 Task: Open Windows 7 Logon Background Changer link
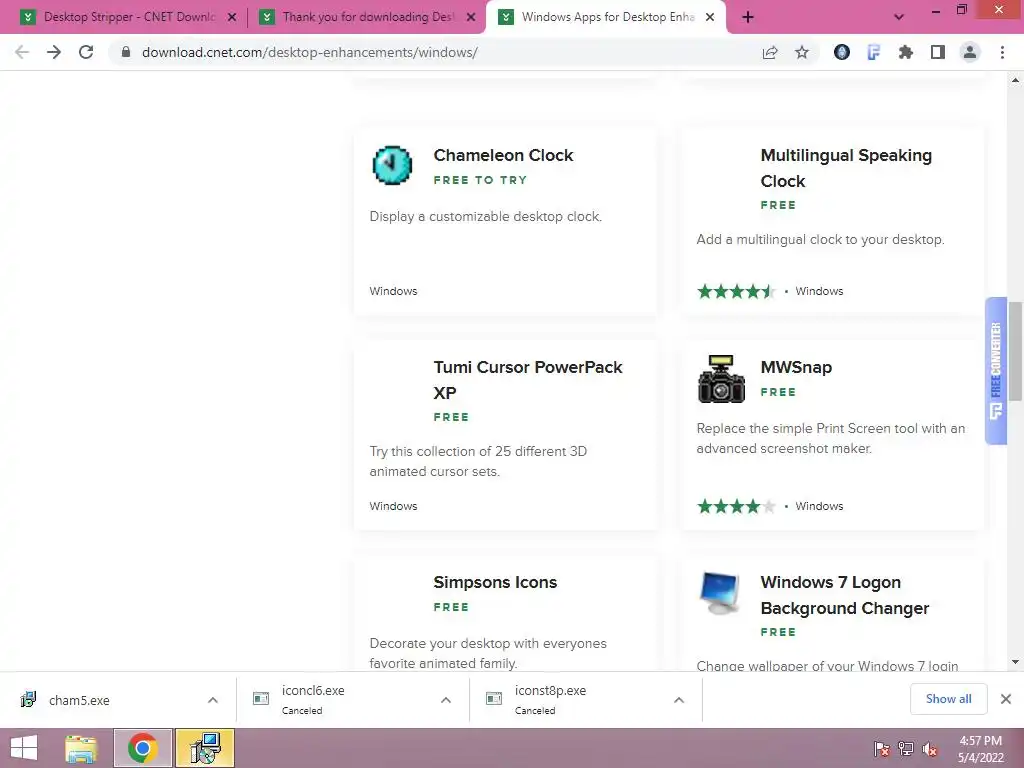pos(844,595)
